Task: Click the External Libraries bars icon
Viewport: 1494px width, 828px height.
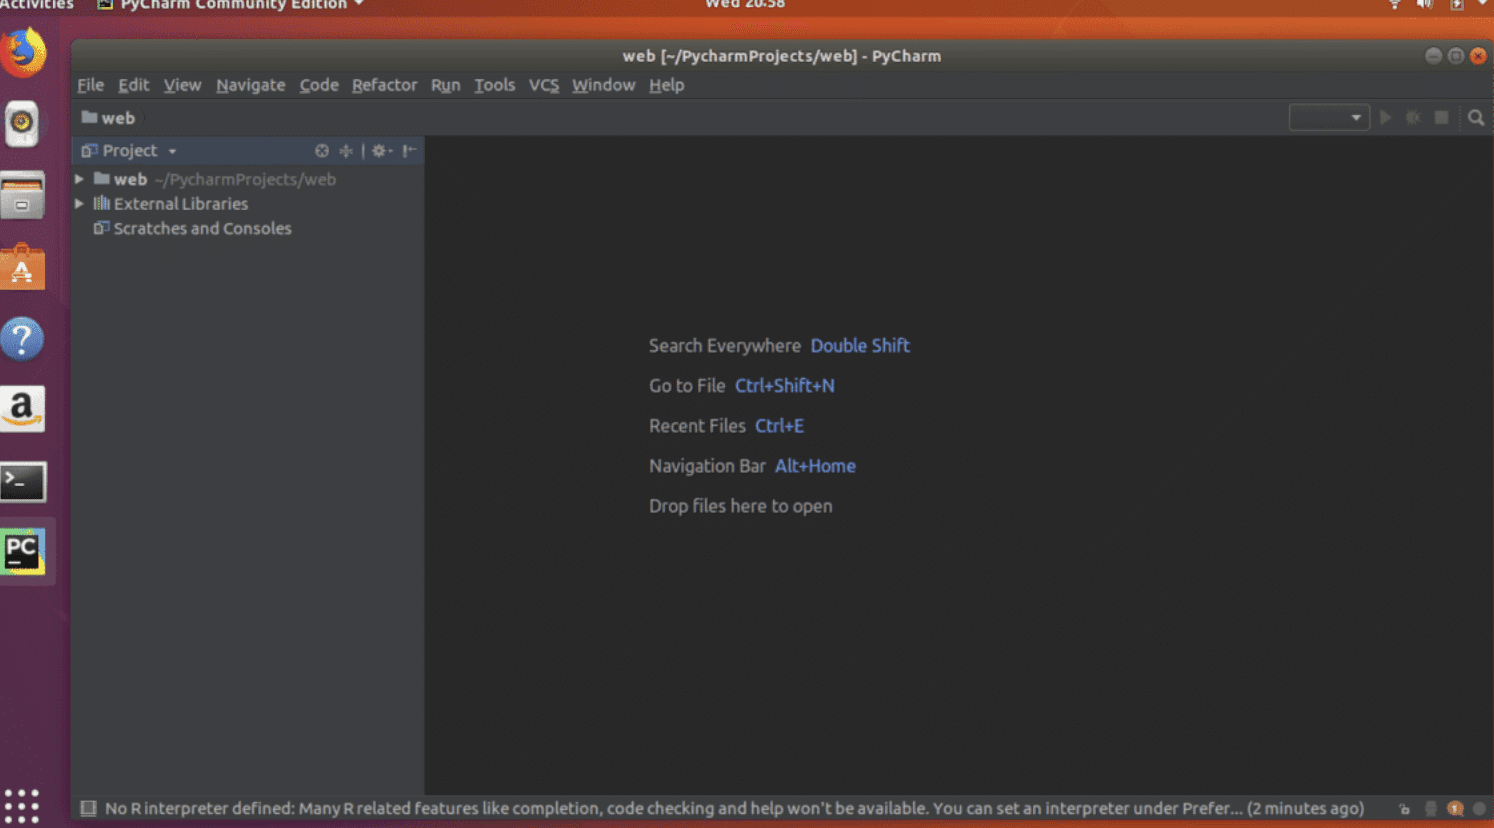Action: click(101, 203)
